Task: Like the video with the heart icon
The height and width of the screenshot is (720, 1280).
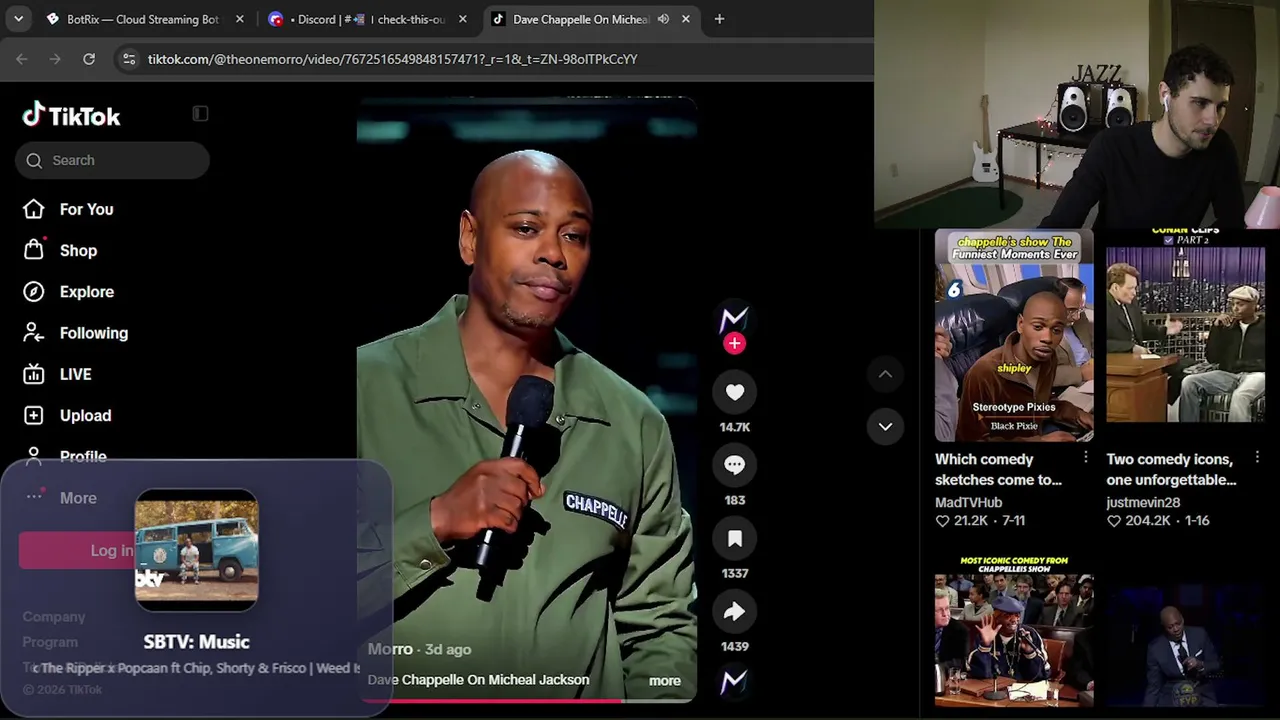Action: [734, 392]
